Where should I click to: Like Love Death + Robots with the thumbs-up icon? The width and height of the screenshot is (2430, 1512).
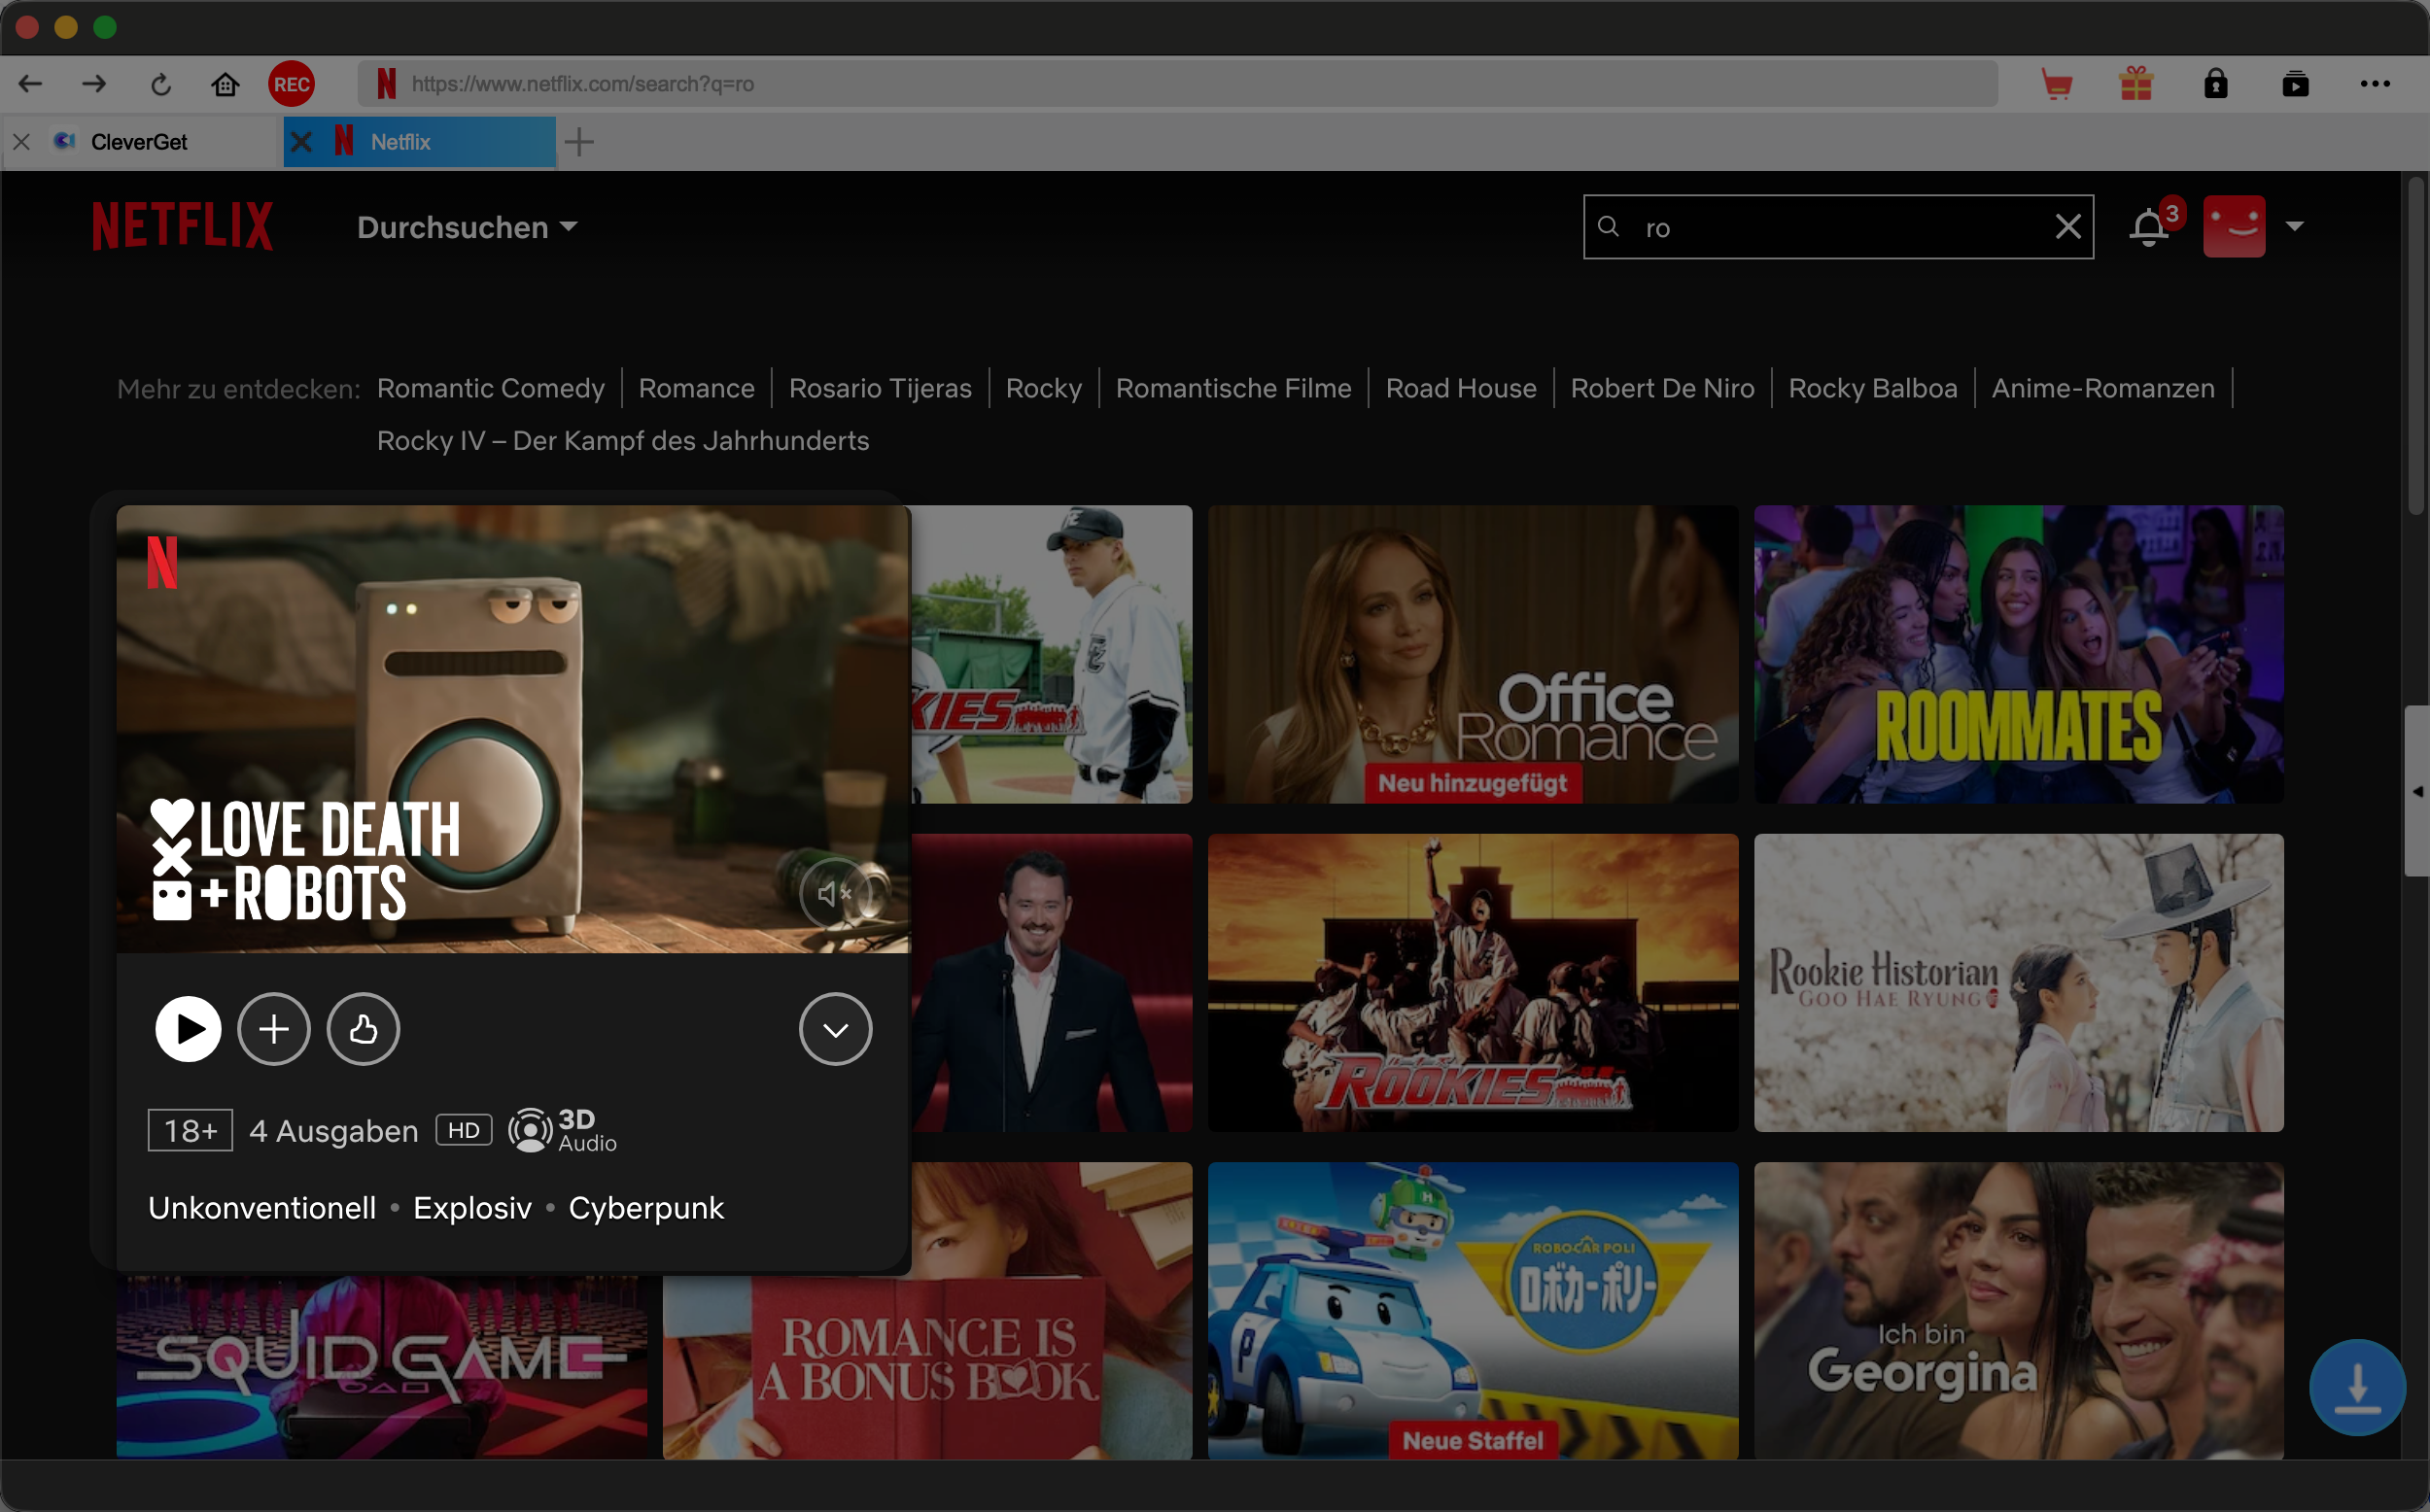pos(363,1029)
